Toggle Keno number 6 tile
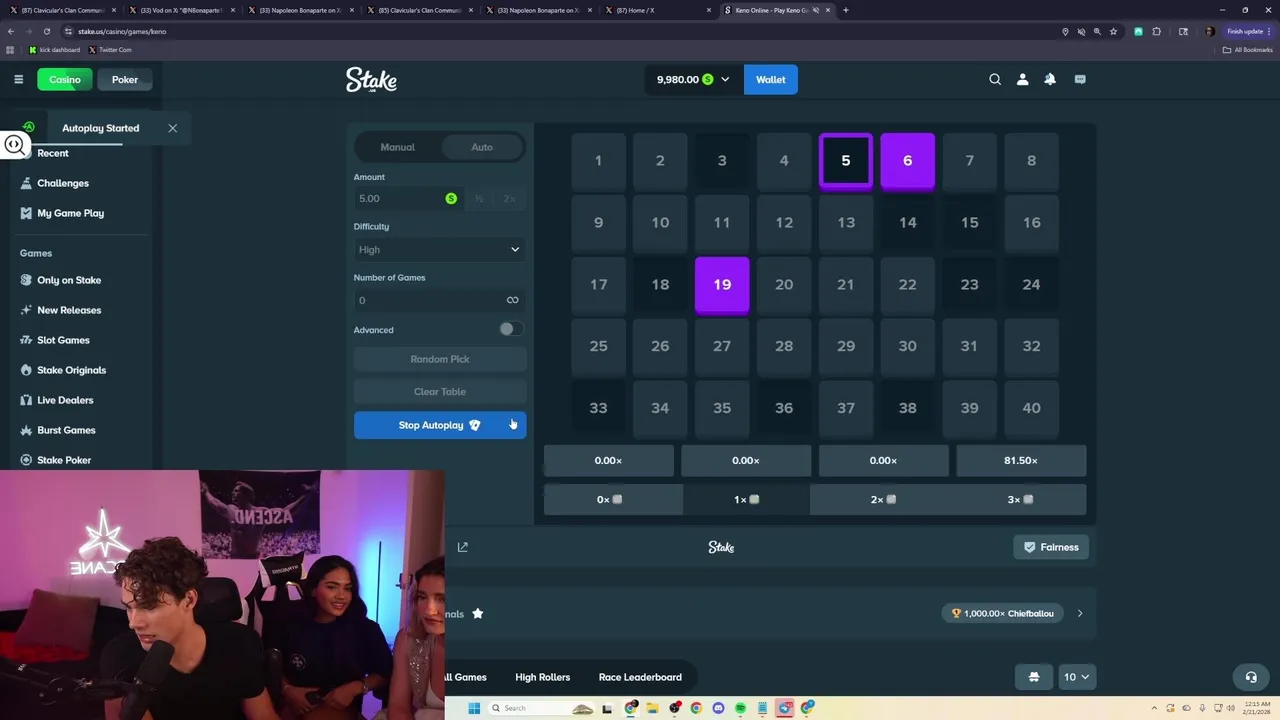This screenshot has width=1280, height=720. 907,160
